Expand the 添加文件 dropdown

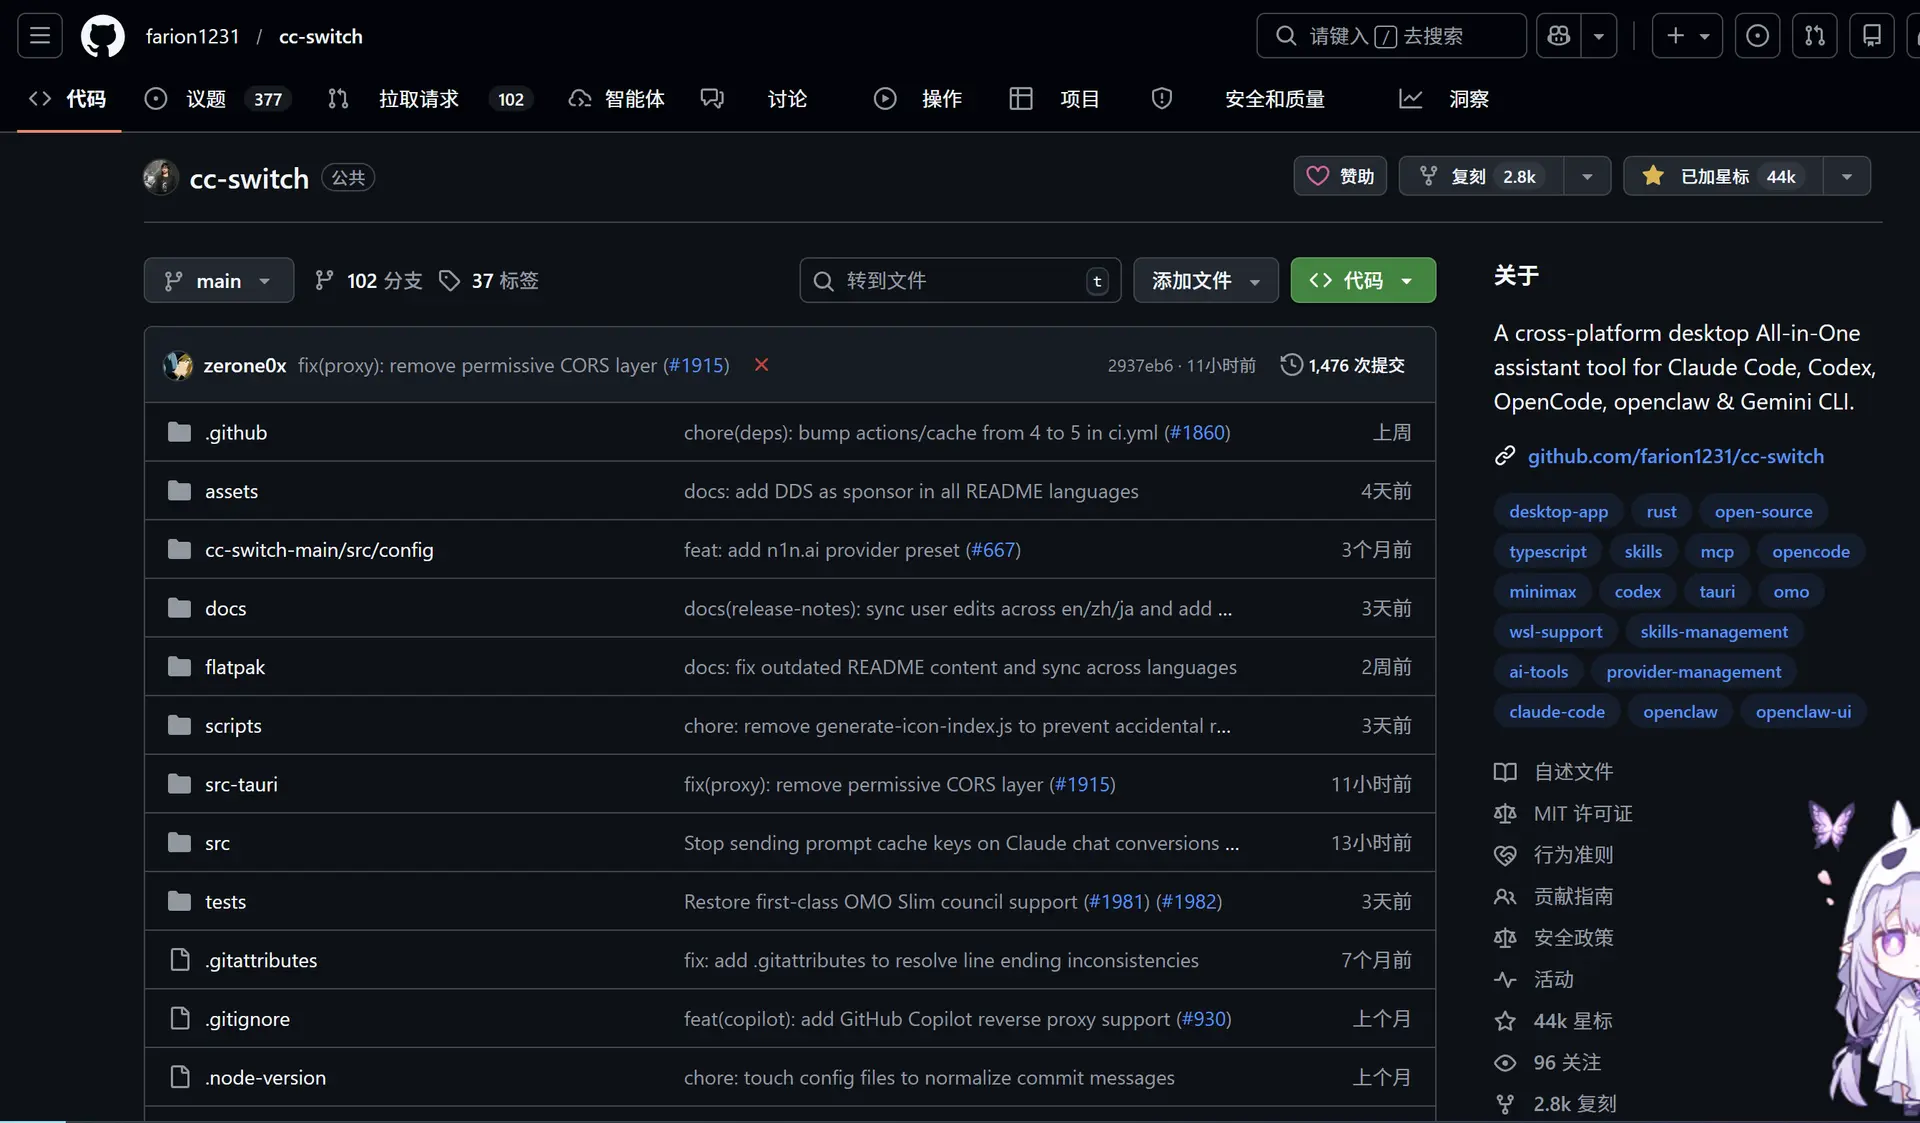pos(1206,280)
